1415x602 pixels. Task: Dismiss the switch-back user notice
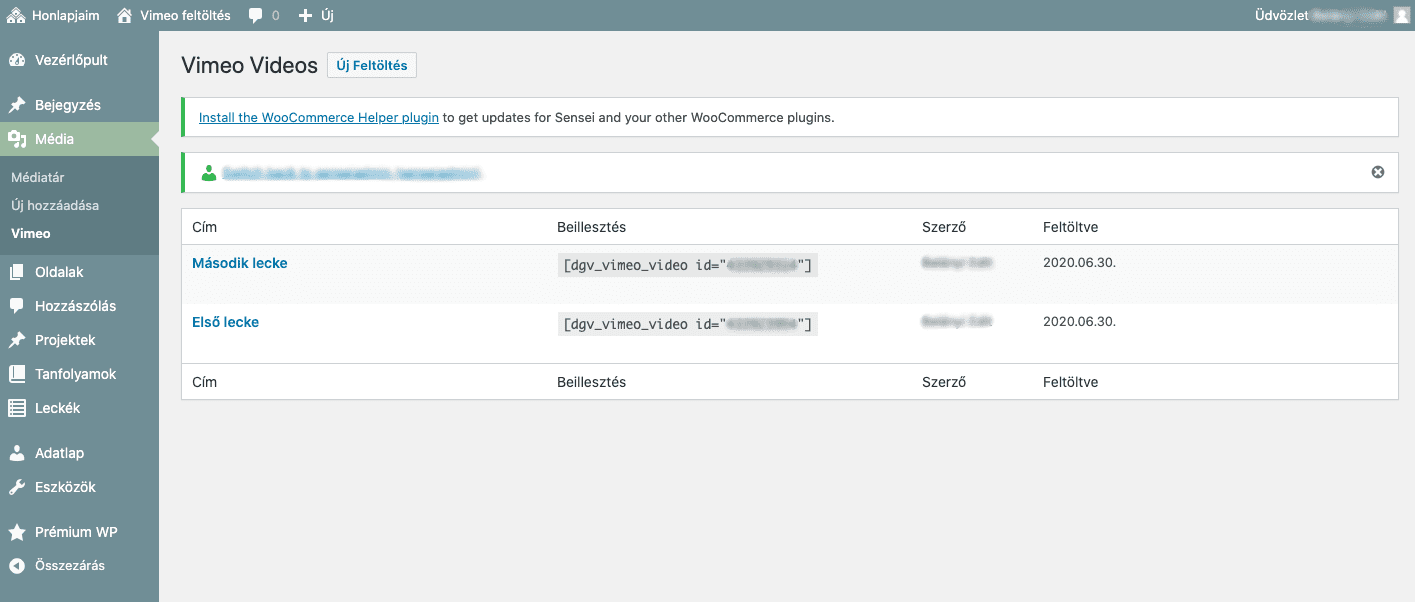click(1378, 172)
